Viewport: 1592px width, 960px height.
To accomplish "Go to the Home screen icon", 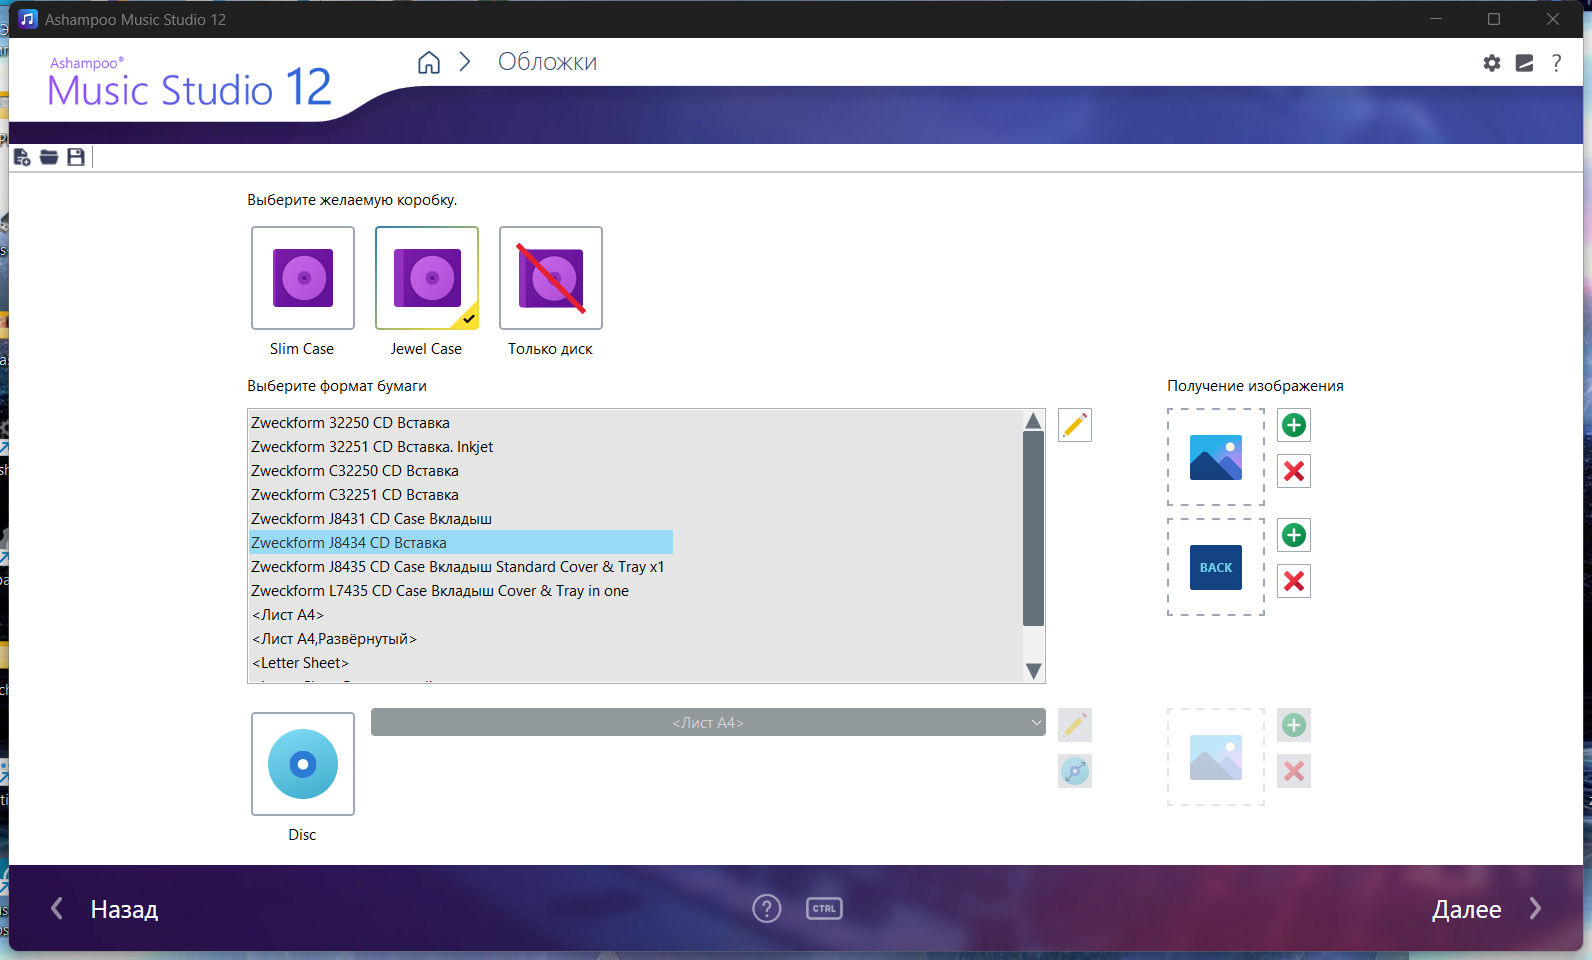I will point(429,62).
